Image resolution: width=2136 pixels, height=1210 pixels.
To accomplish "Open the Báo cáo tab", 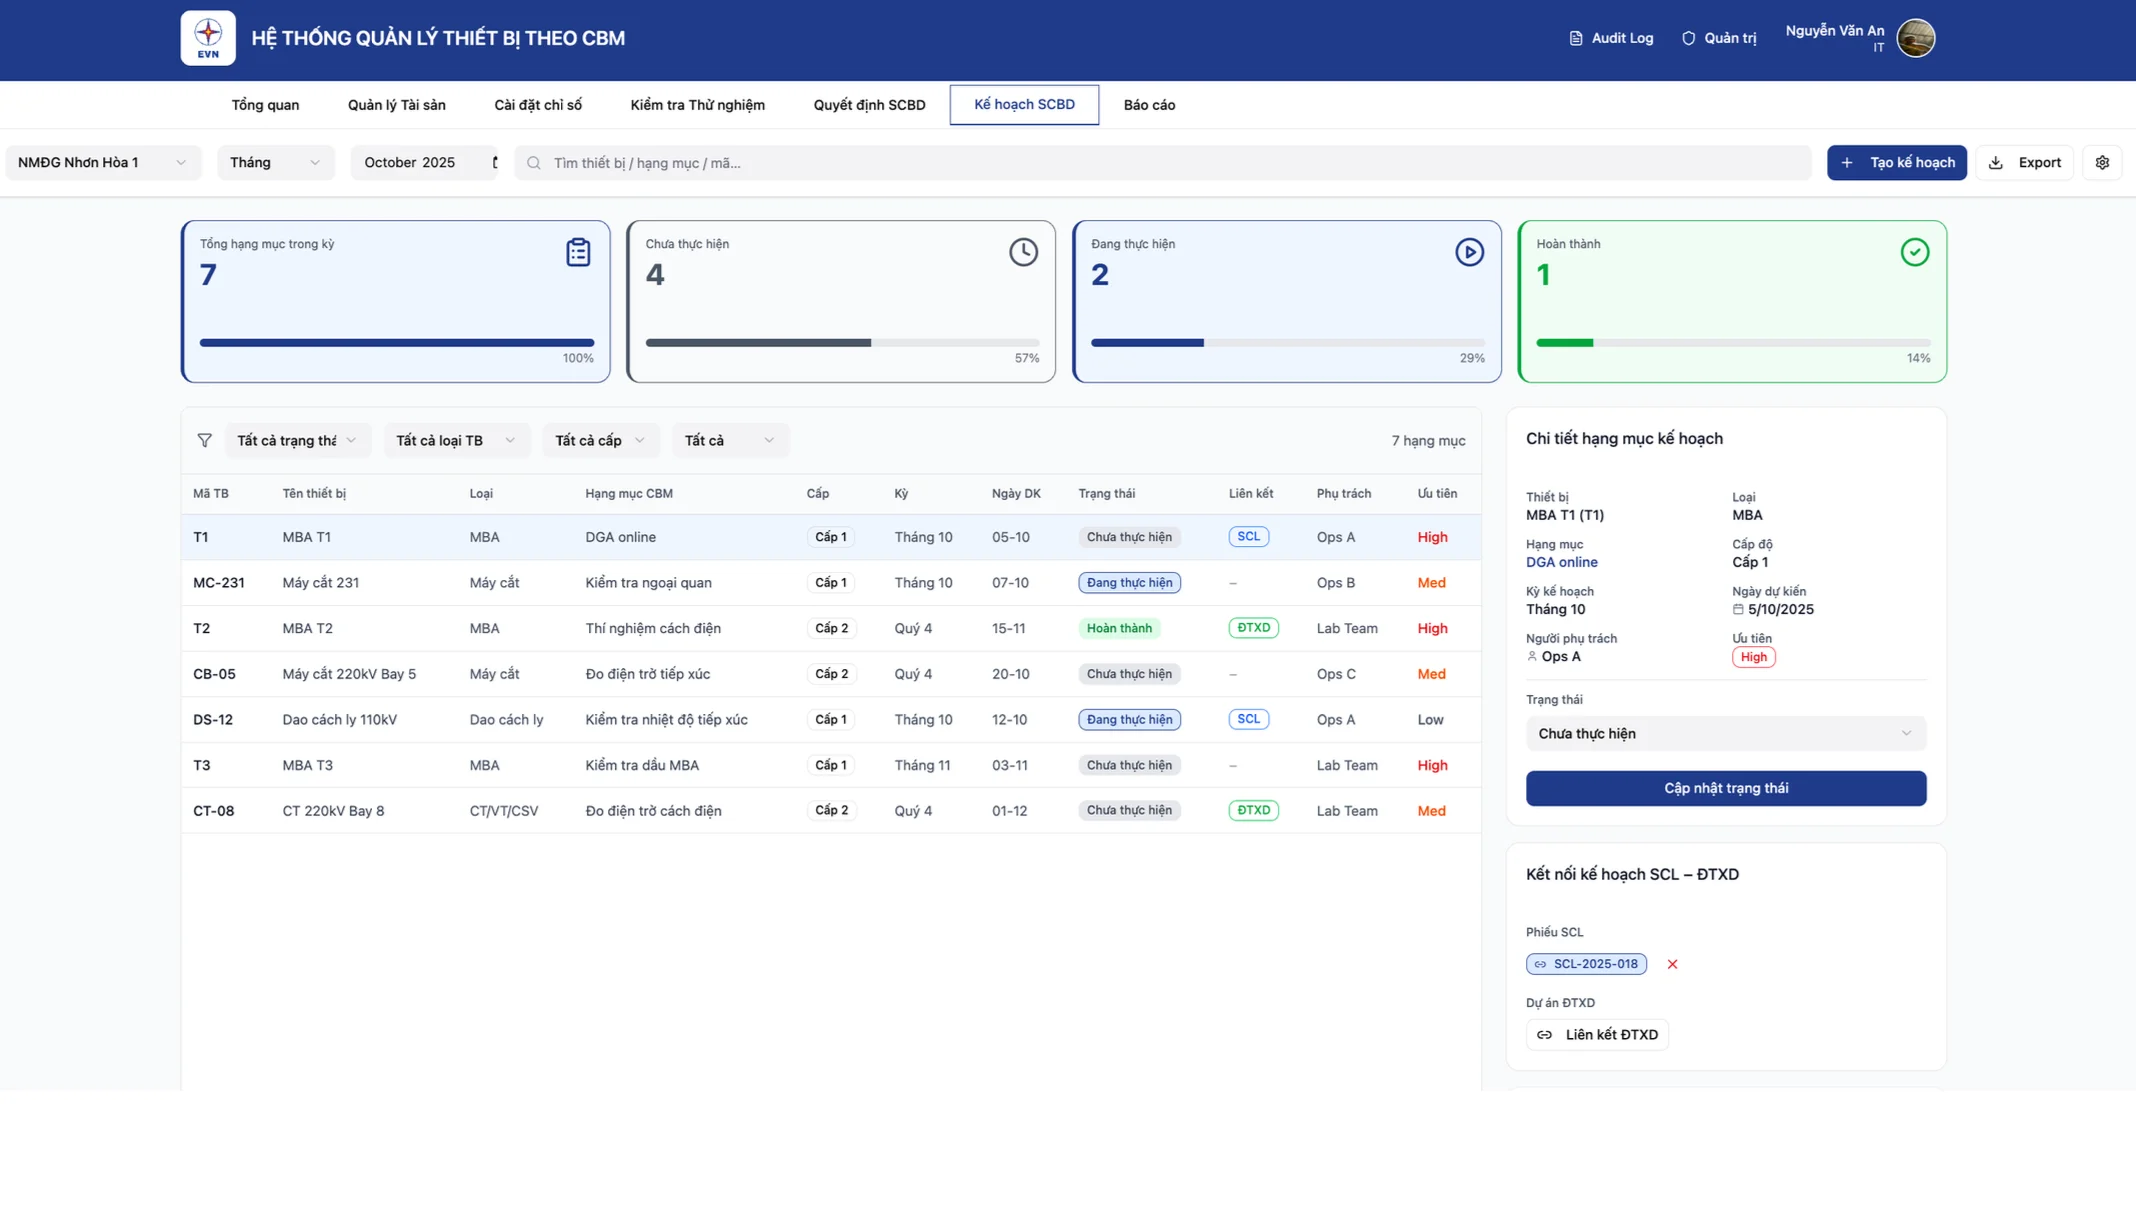I will click(x=1149, y=105).
